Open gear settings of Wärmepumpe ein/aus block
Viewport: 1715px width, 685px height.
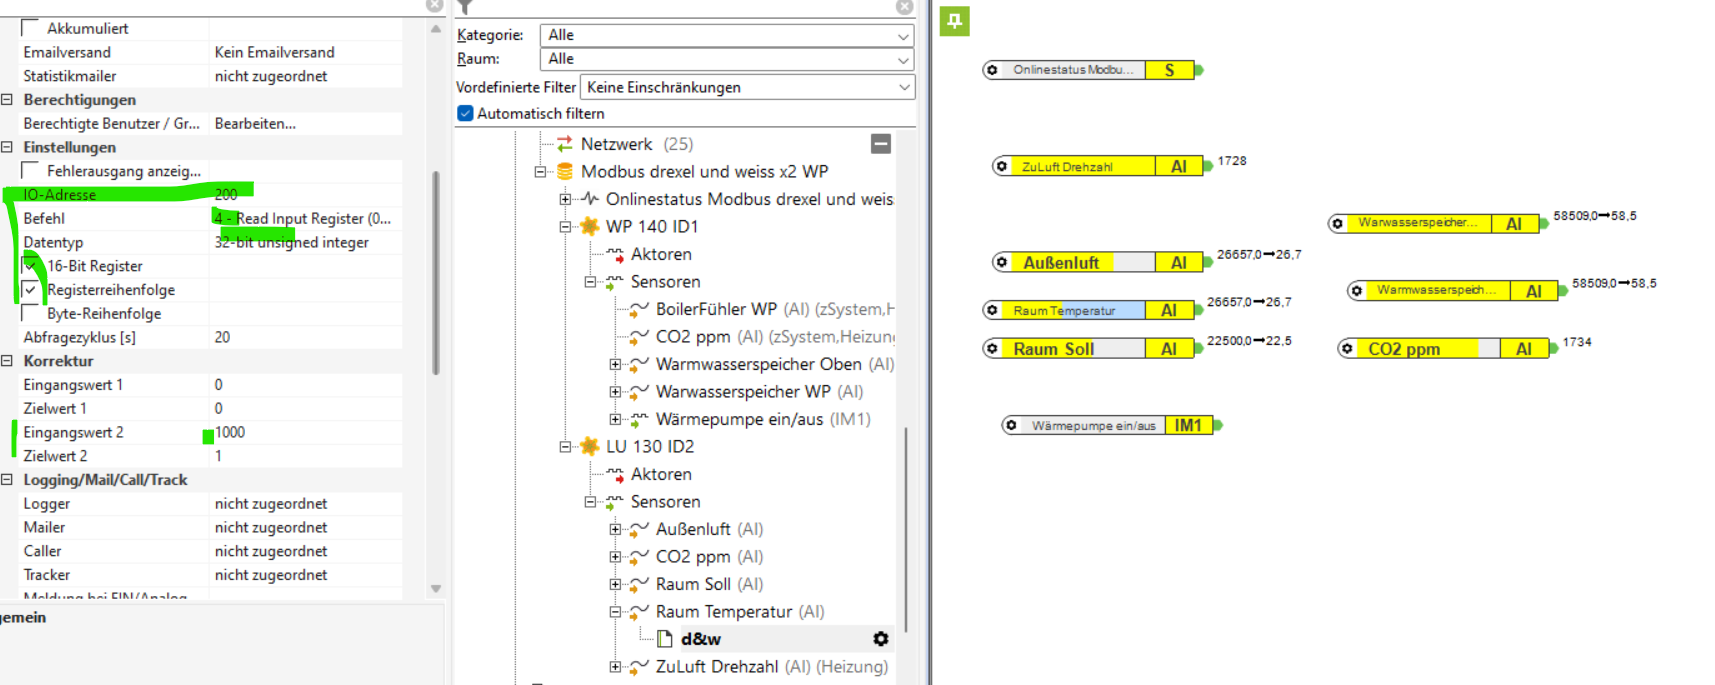pyautogui.click(x=1011, y=425)
